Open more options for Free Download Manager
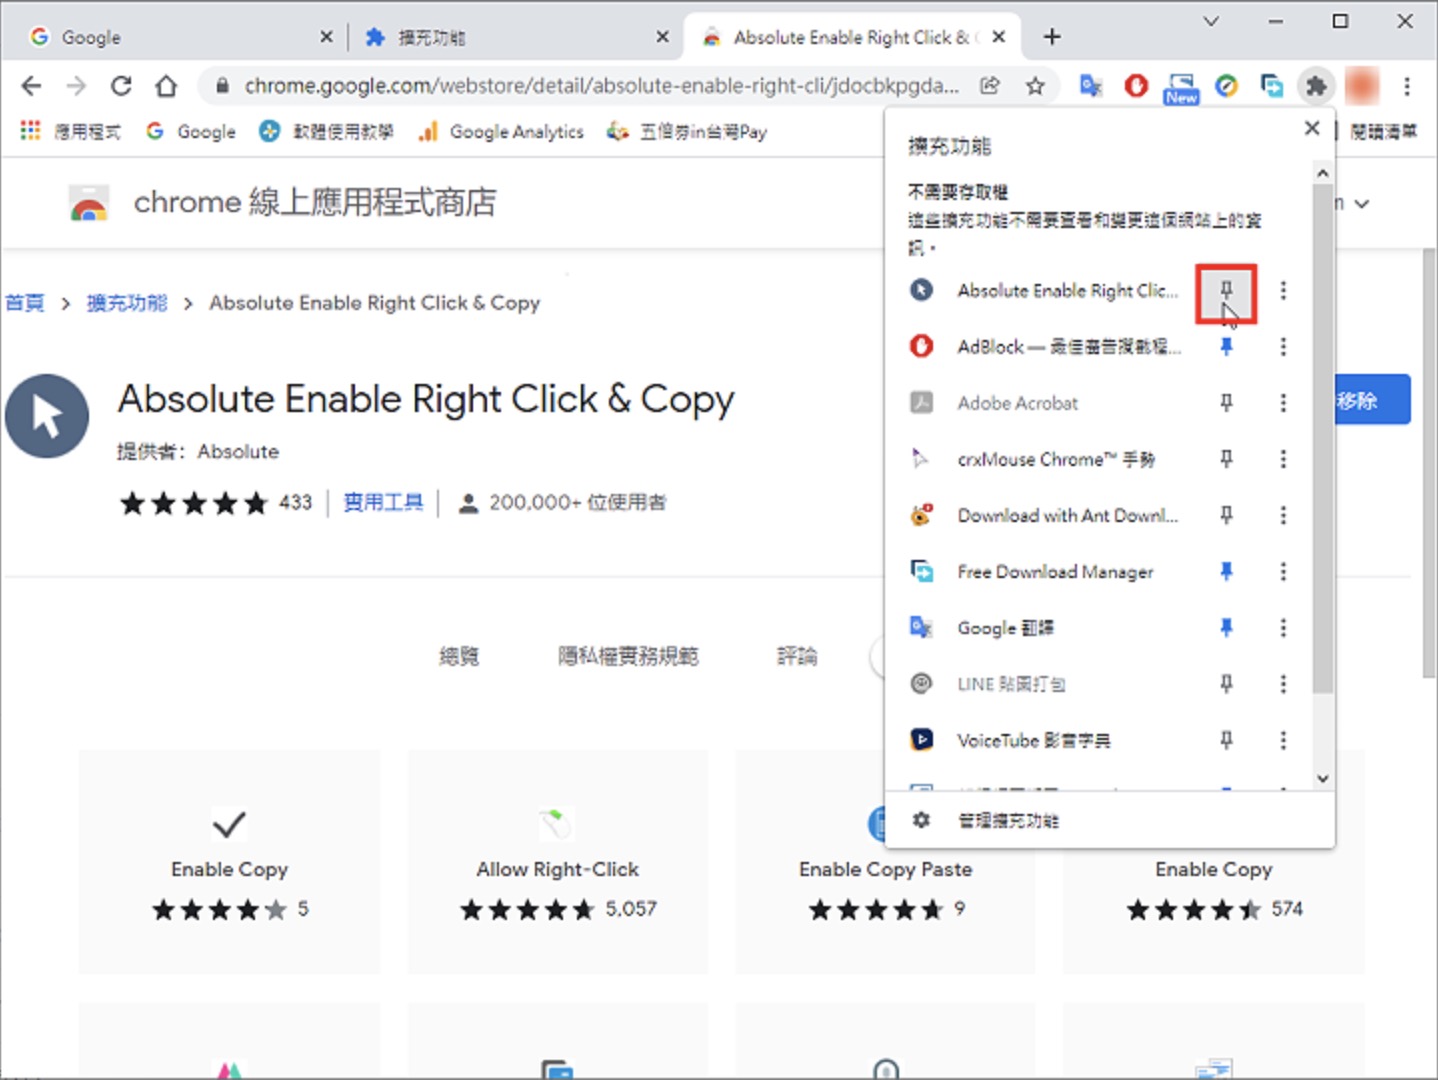 pyautogui.click(x=1283, y=571)
